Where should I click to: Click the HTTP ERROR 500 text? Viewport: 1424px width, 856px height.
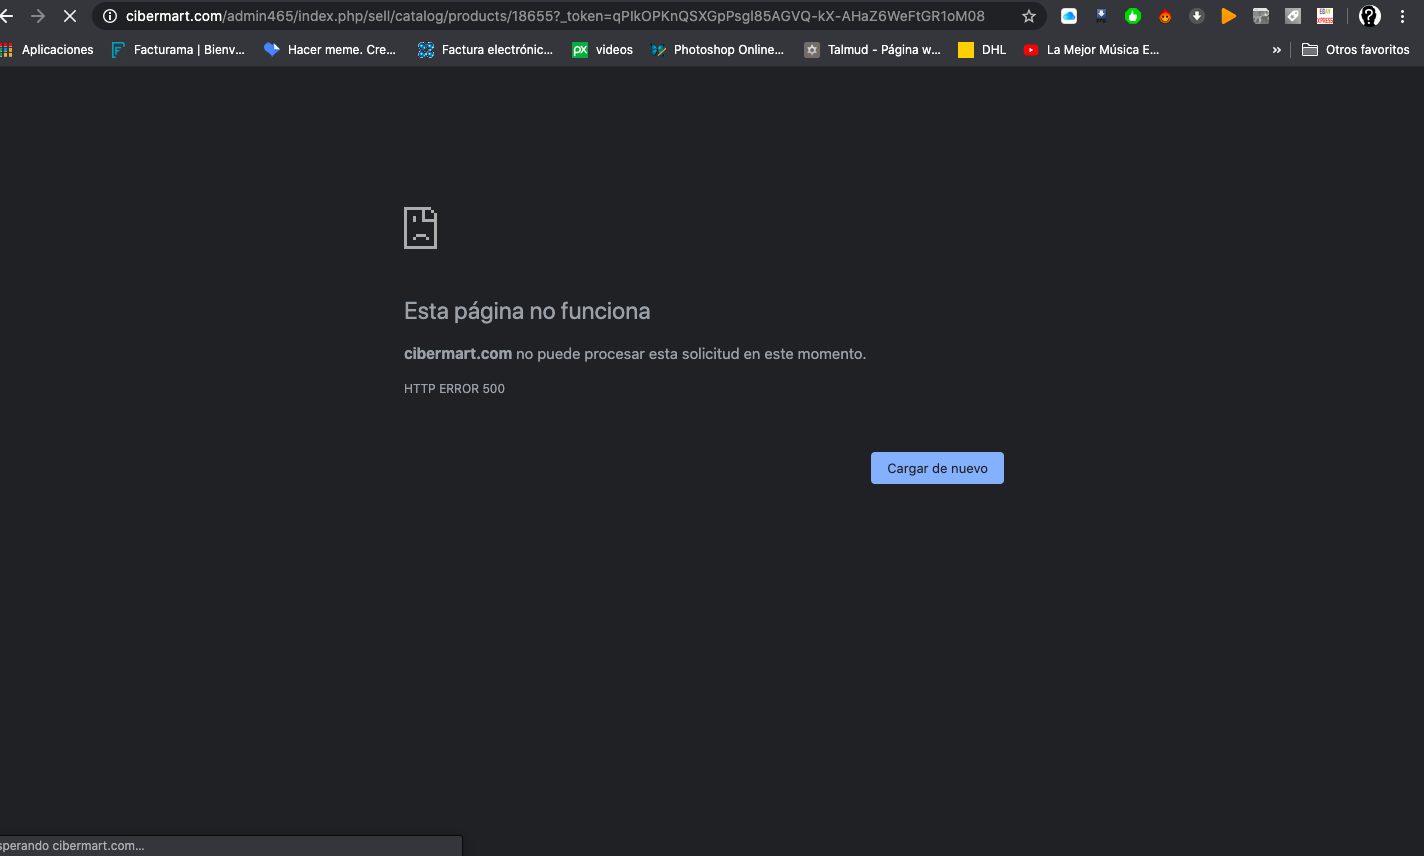[454, 389]
